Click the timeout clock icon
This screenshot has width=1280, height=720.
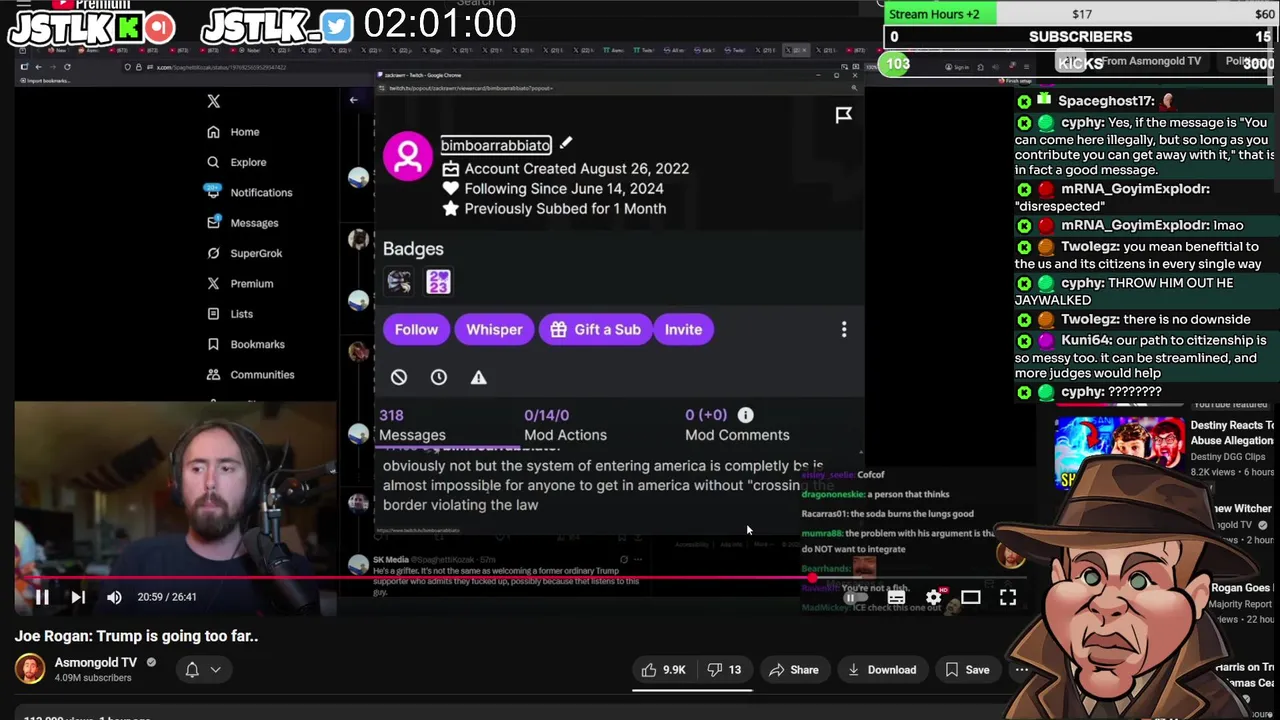point(438,377)
